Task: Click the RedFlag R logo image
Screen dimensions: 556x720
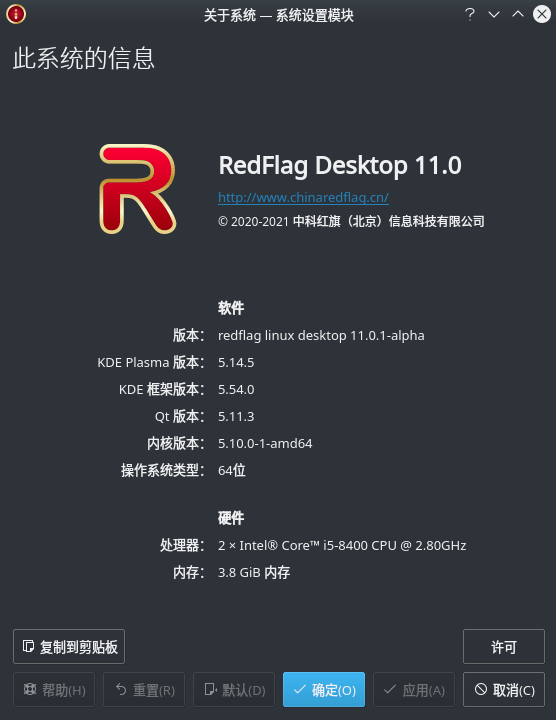Action: click(x=138, y=189)
